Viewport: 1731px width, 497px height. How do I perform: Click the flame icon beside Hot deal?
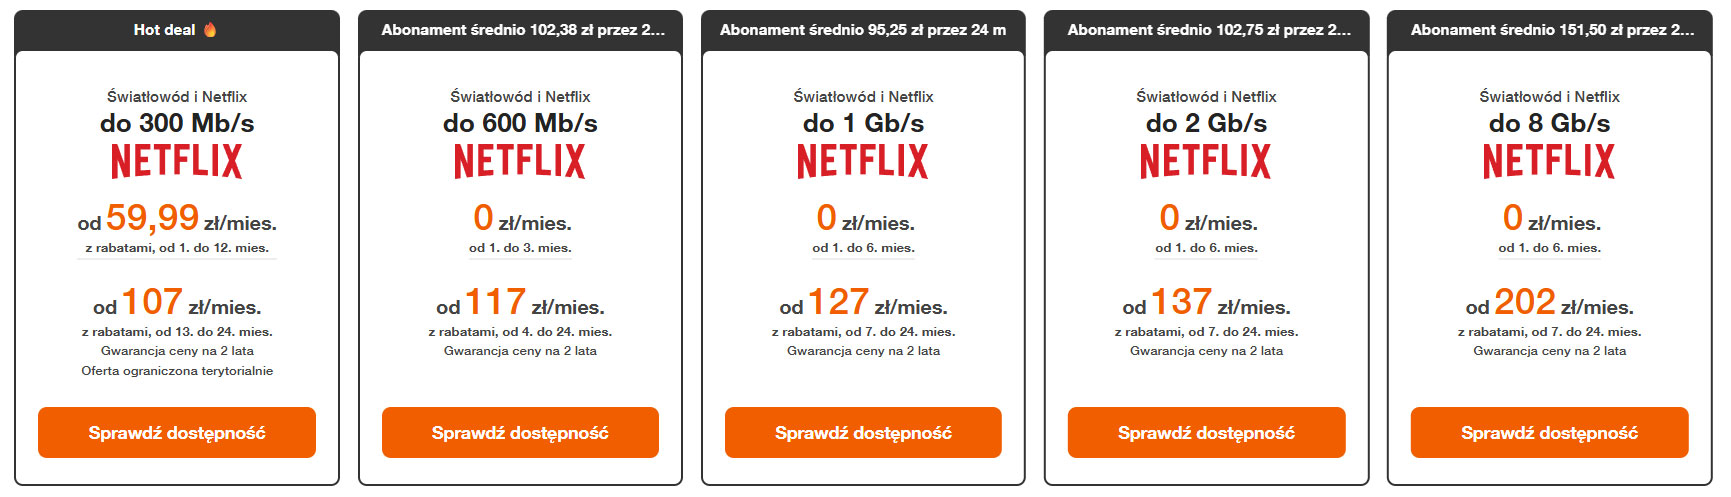[210, 30]
